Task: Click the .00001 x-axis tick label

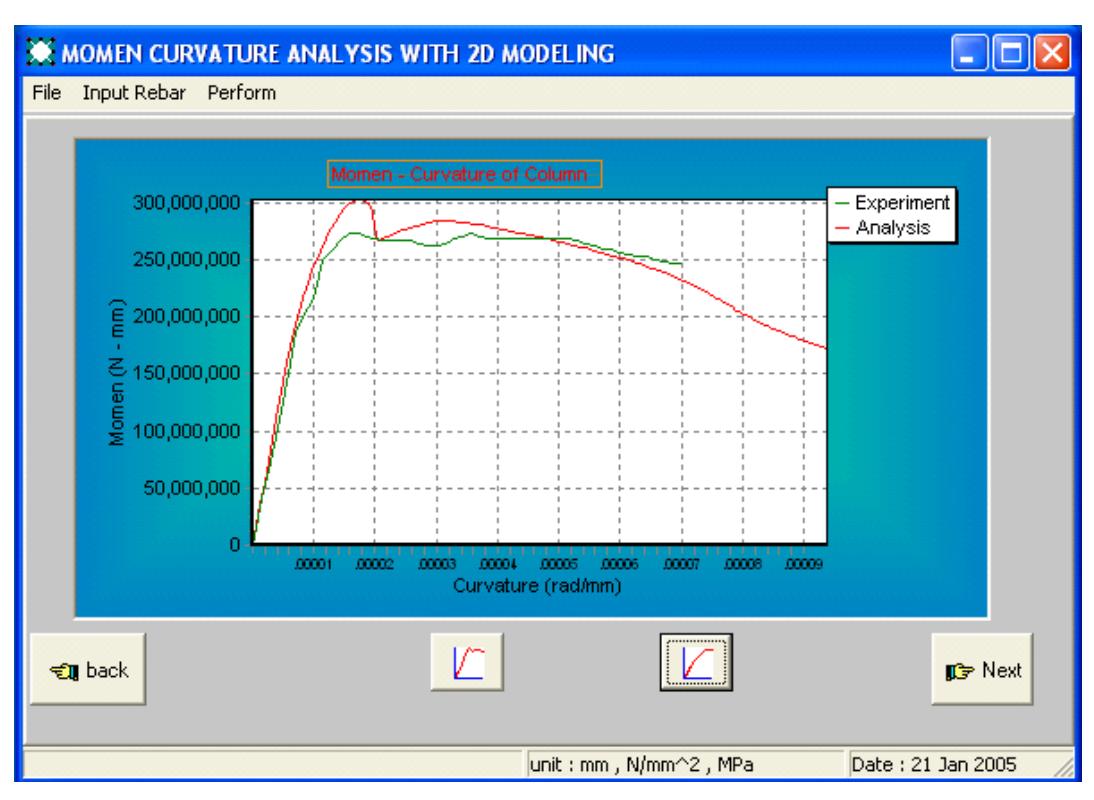Action: pyautogui.click(x=313, y=564)
